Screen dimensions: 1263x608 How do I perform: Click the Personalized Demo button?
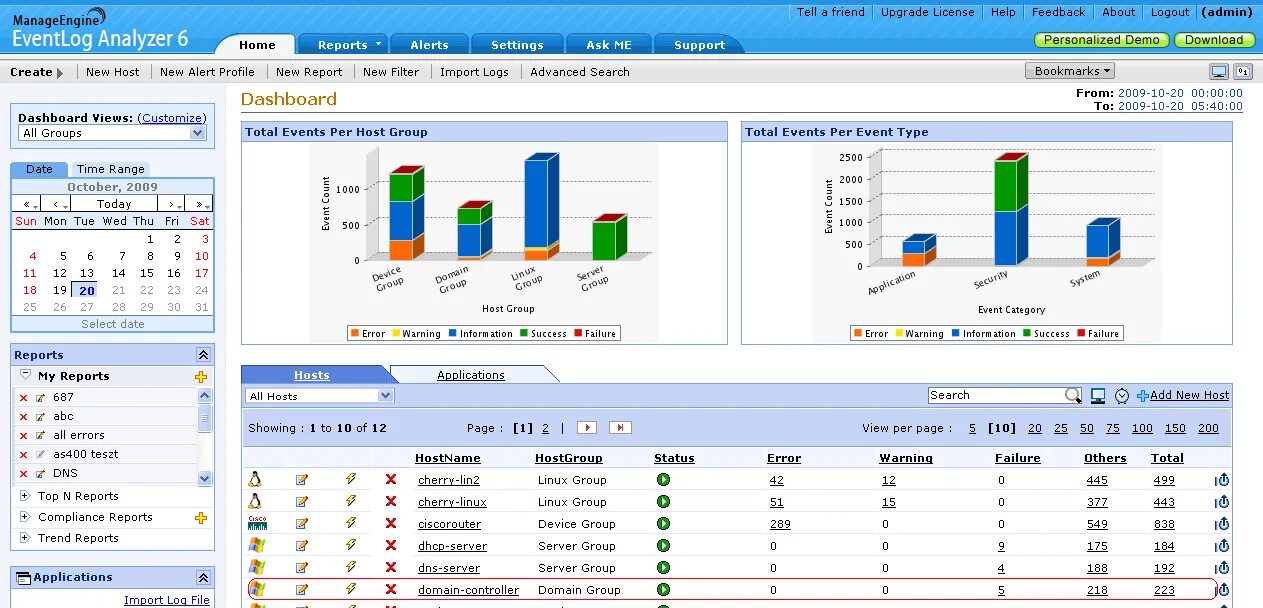click(x=1101, y=40)
